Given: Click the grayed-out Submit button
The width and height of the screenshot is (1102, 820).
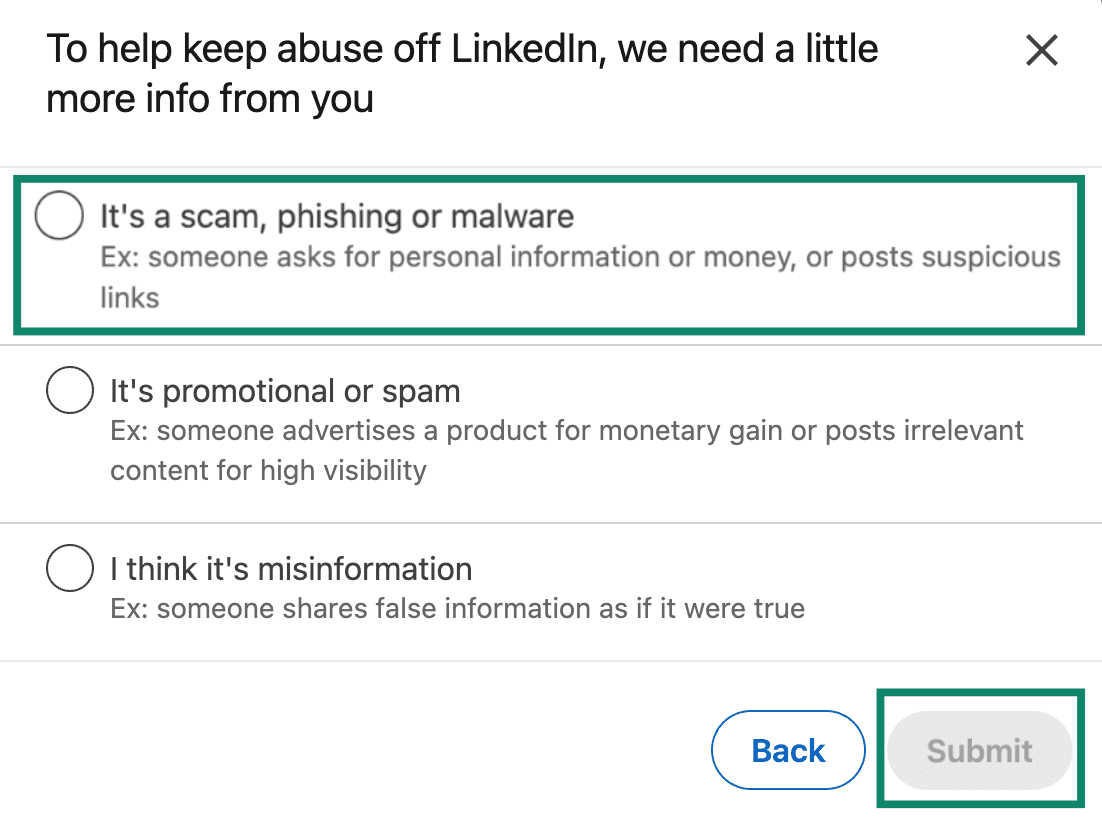Looking at the screenshot, I should point(979,750).
